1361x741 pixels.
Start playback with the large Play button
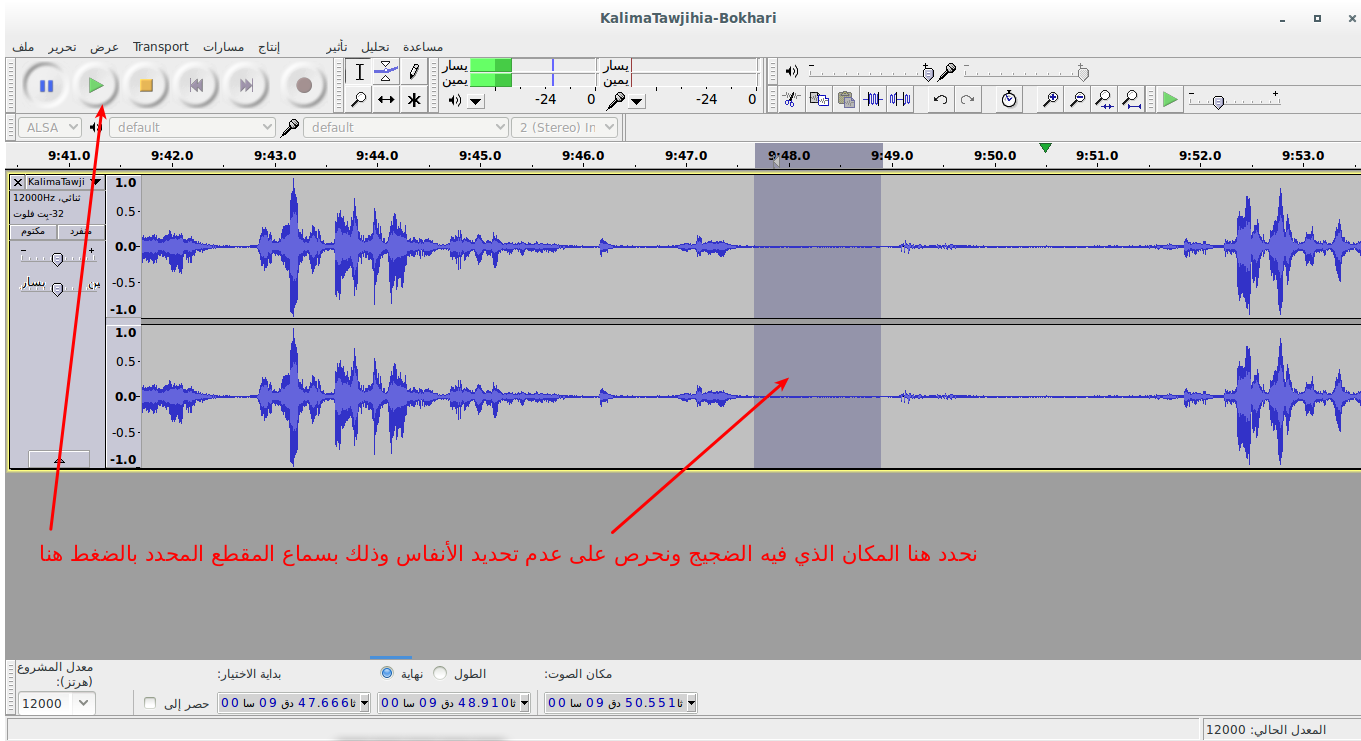(96, 85)
